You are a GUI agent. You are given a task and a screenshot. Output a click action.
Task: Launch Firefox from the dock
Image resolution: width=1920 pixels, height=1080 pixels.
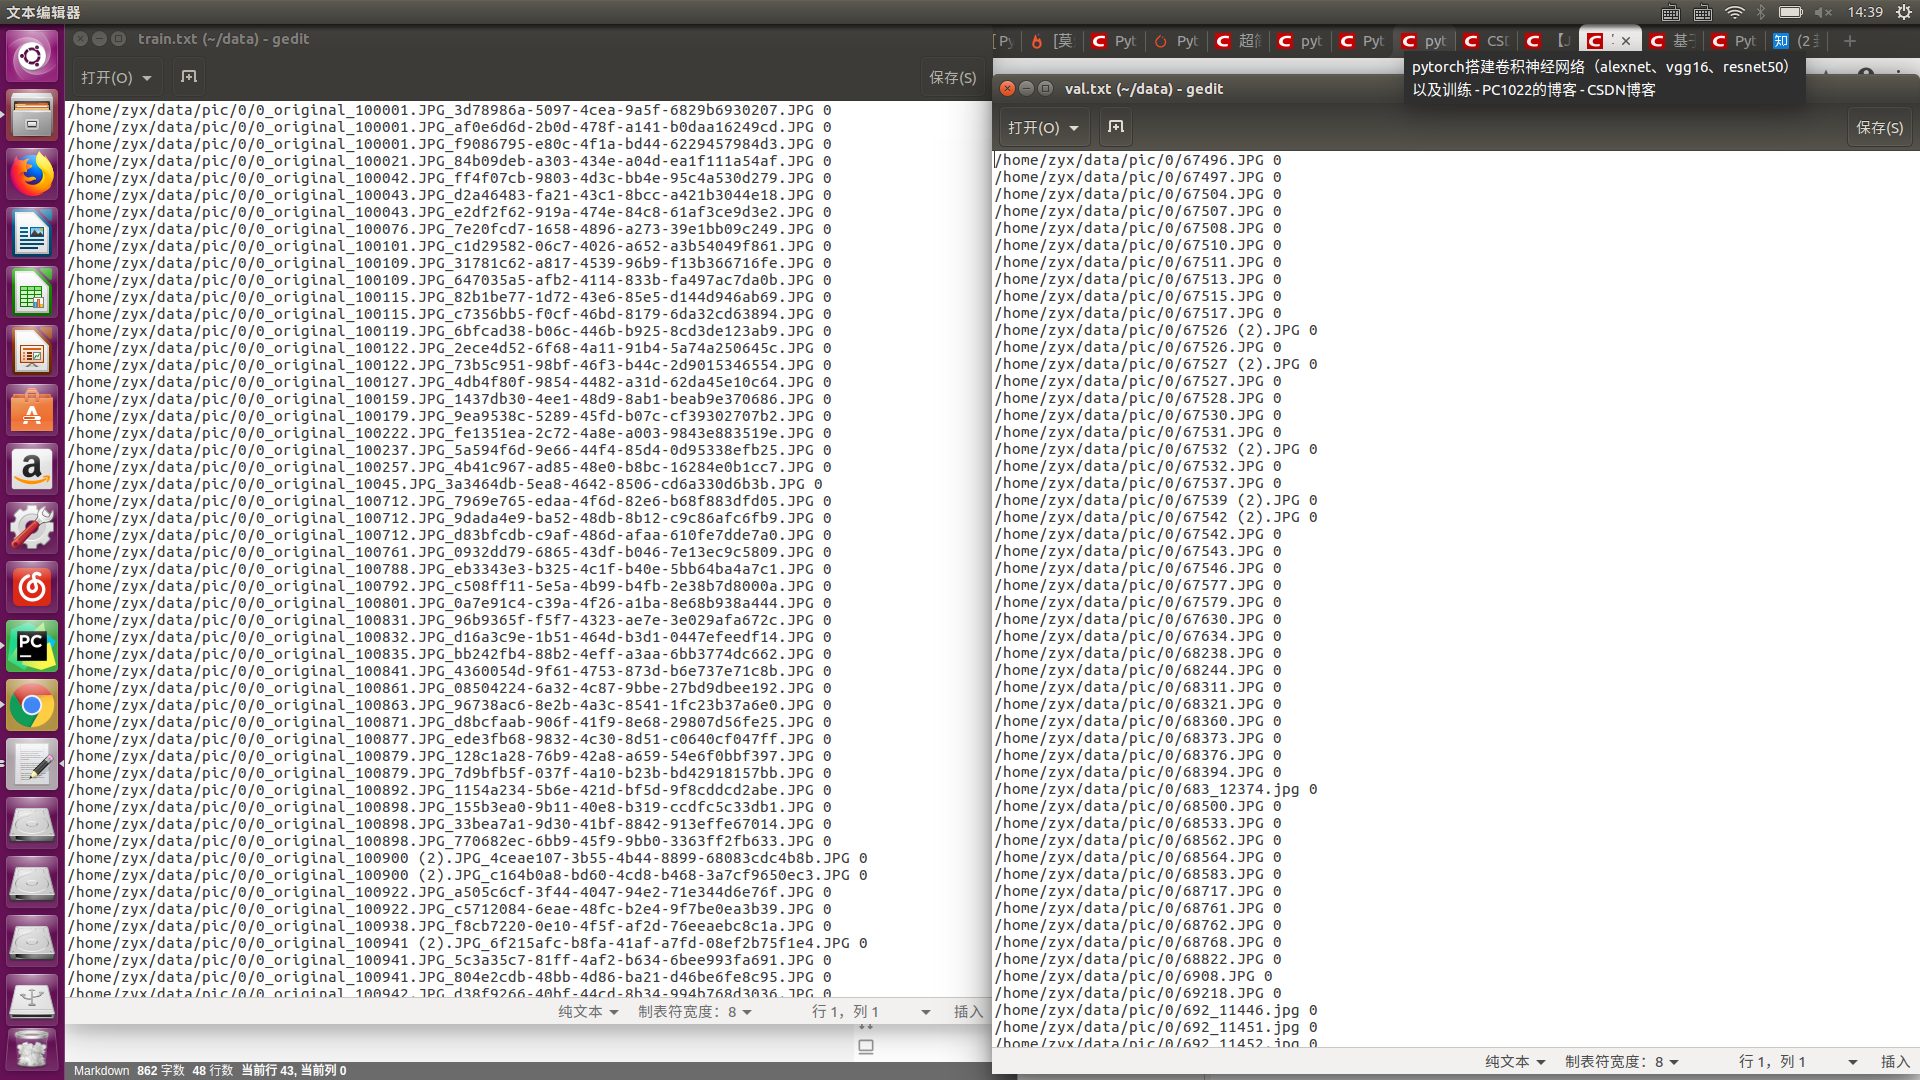32,173
